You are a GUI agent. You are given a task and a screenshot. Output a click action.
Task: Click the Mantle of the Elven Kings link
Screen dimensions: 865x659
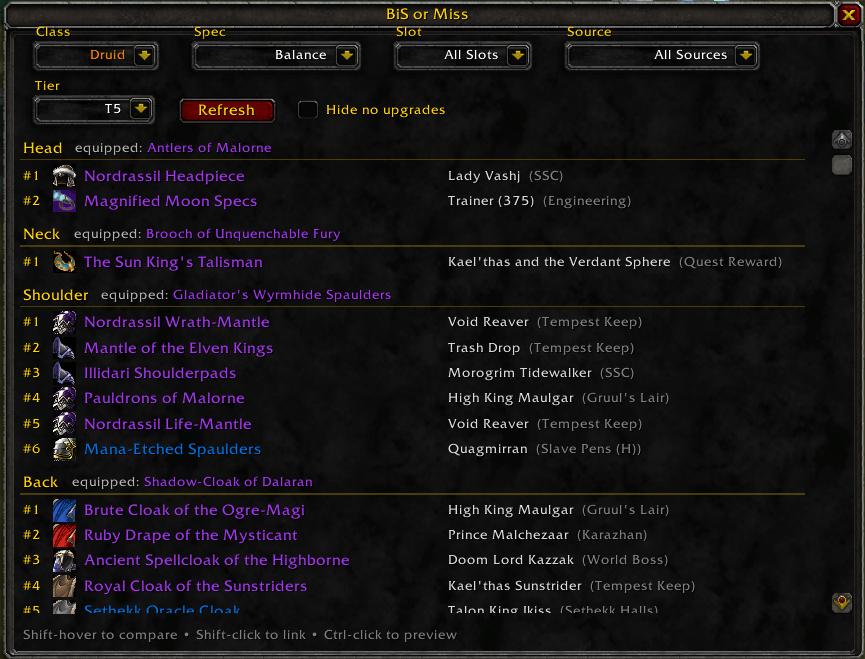pos(178,348)
